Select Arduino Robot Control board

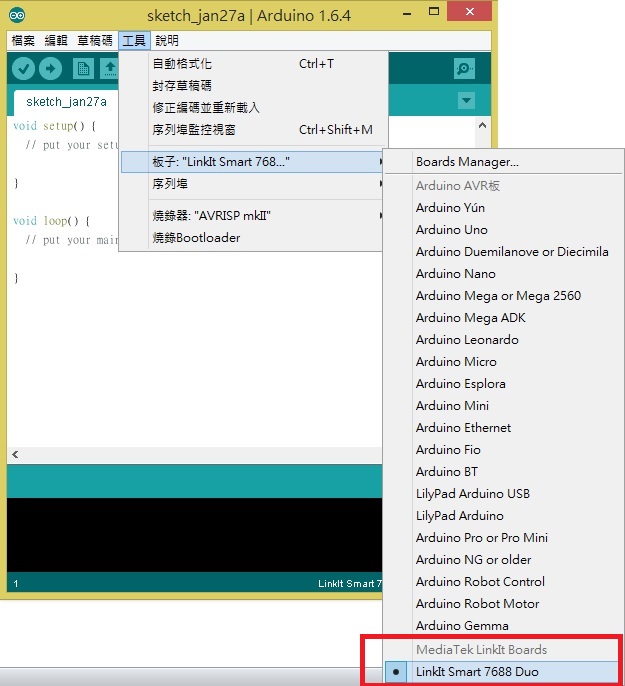pyautogui.click(x=503, y=582)
